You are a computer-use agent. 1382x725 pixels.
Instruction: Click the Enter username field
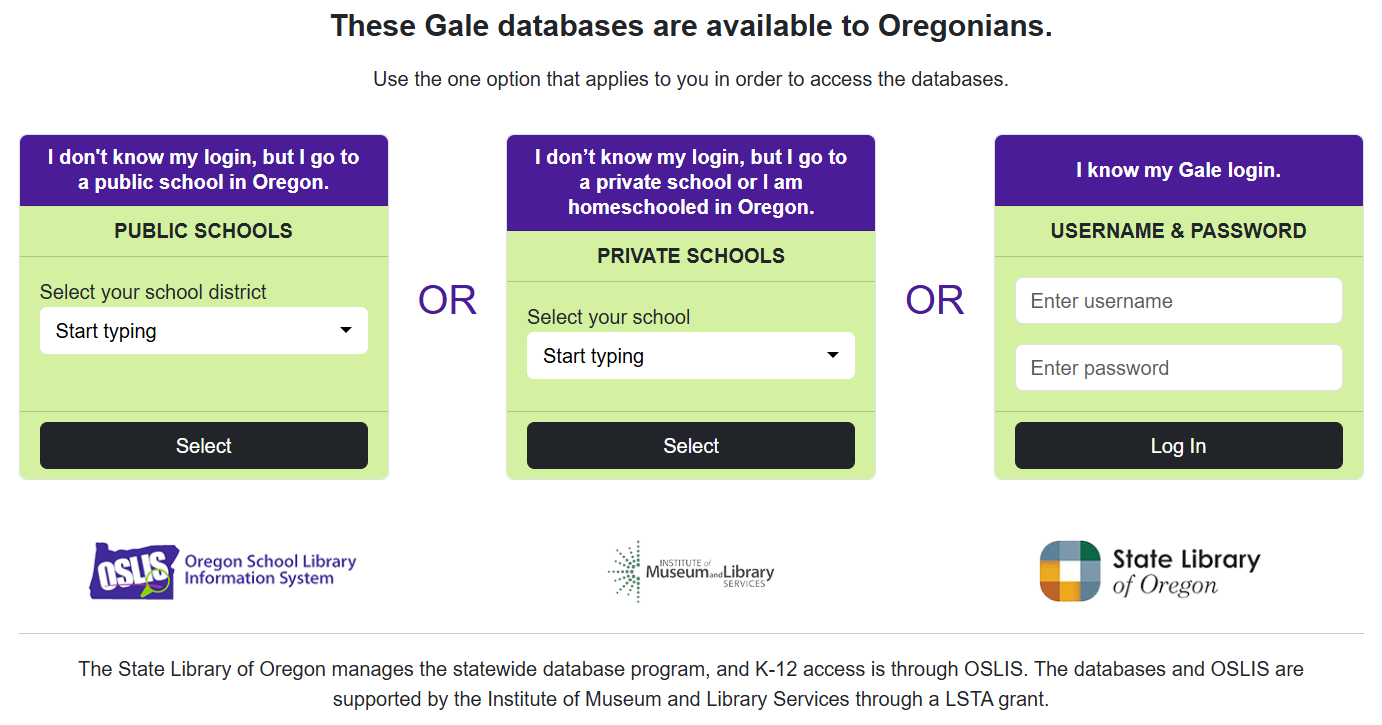click(x=1178, y=300)
